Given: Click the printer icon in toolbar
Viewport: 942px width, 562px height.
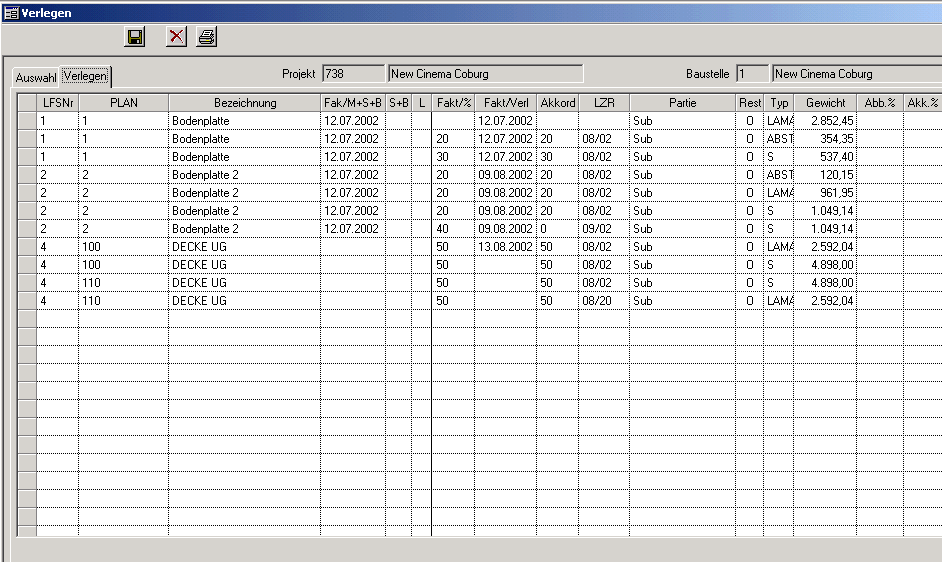Looking at the screenshot, I should (206, 37).
